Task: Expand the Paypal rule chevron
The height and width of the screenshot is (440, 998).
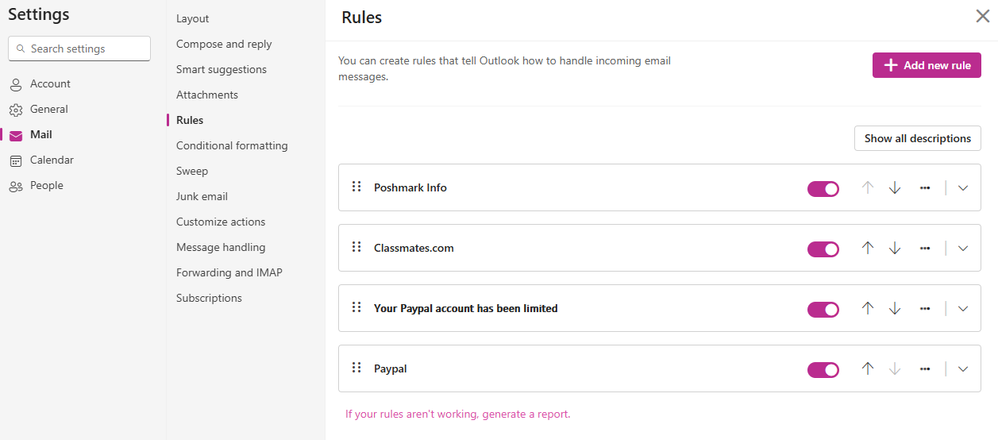Action: (963, 369)
